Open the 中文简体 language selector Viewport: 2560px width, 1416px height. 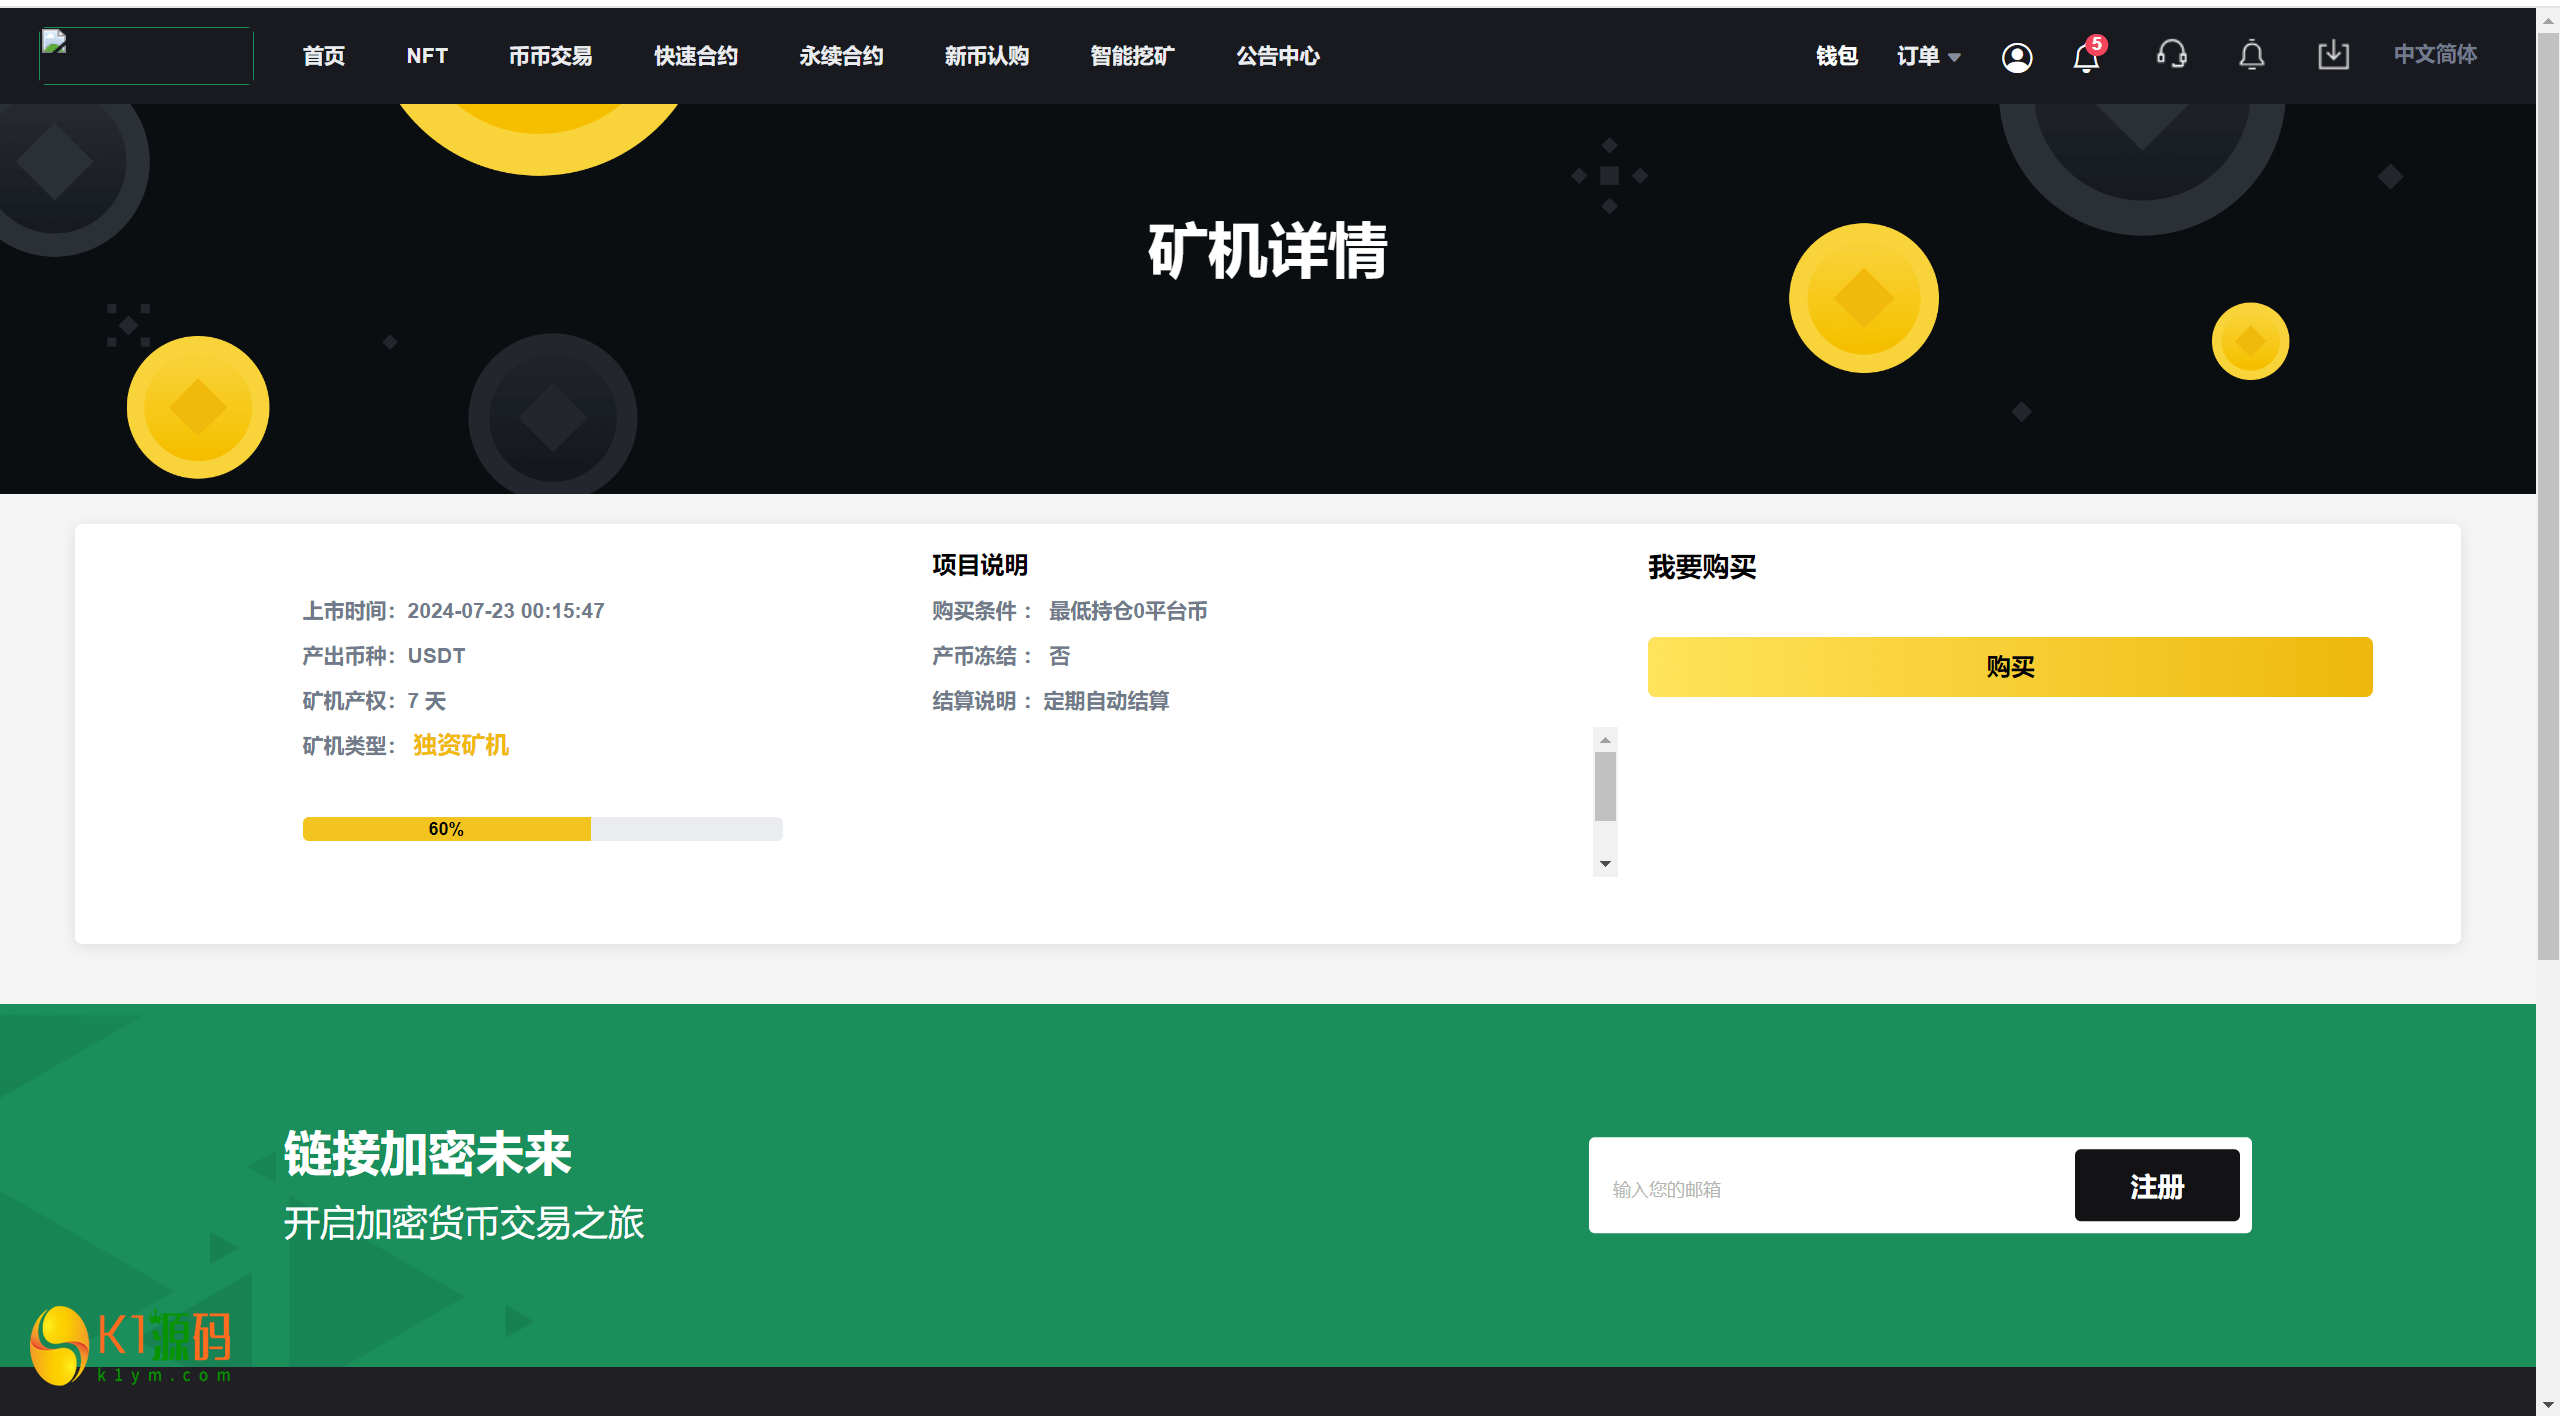pos(2434,54)
